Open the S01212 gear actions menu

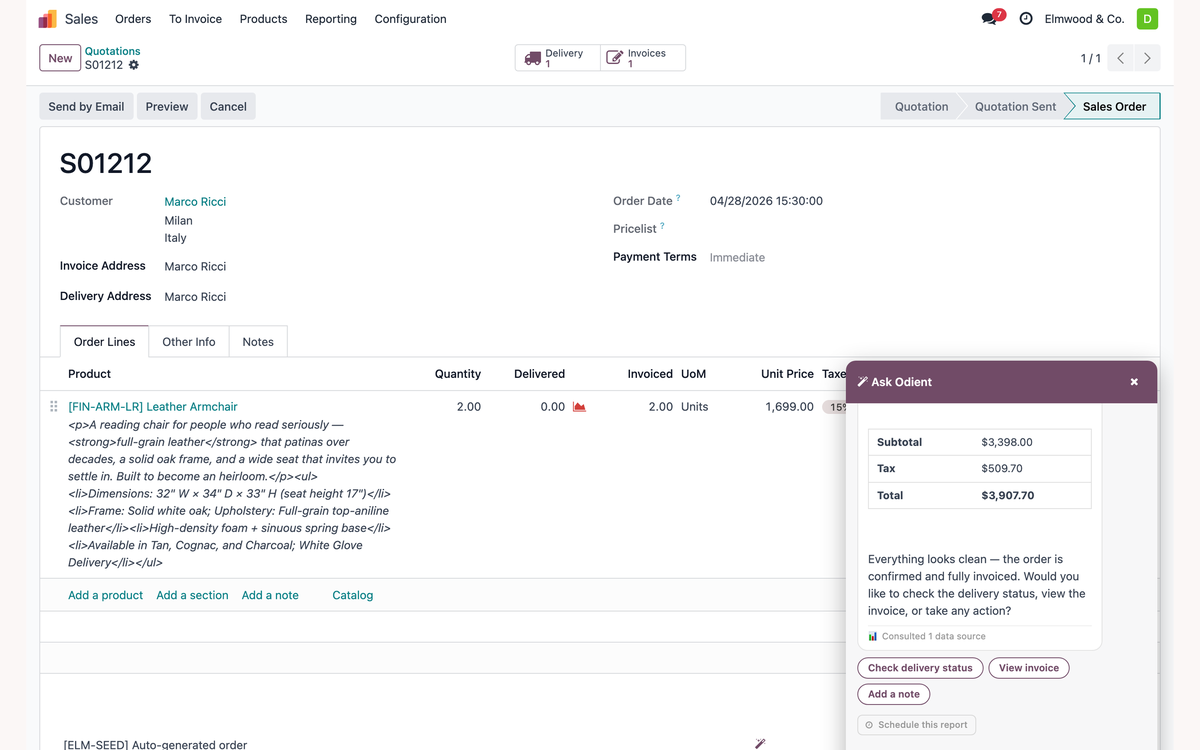[x=134, y=65]
